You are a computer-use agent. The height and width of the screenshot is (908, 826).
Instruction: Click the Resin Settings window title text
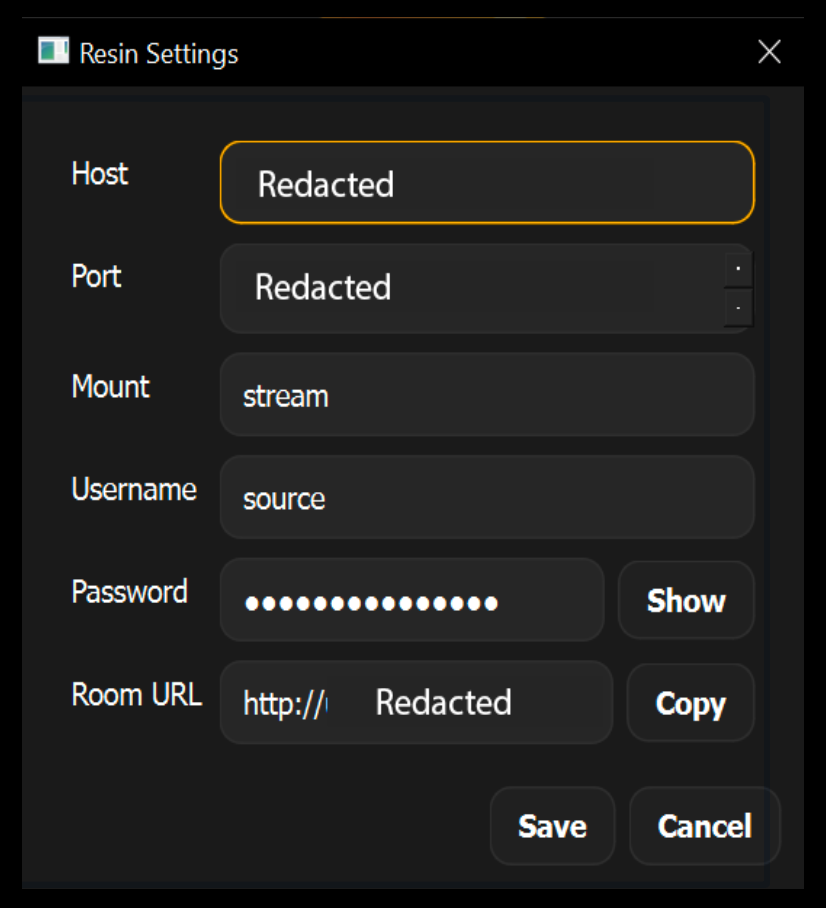159,53
